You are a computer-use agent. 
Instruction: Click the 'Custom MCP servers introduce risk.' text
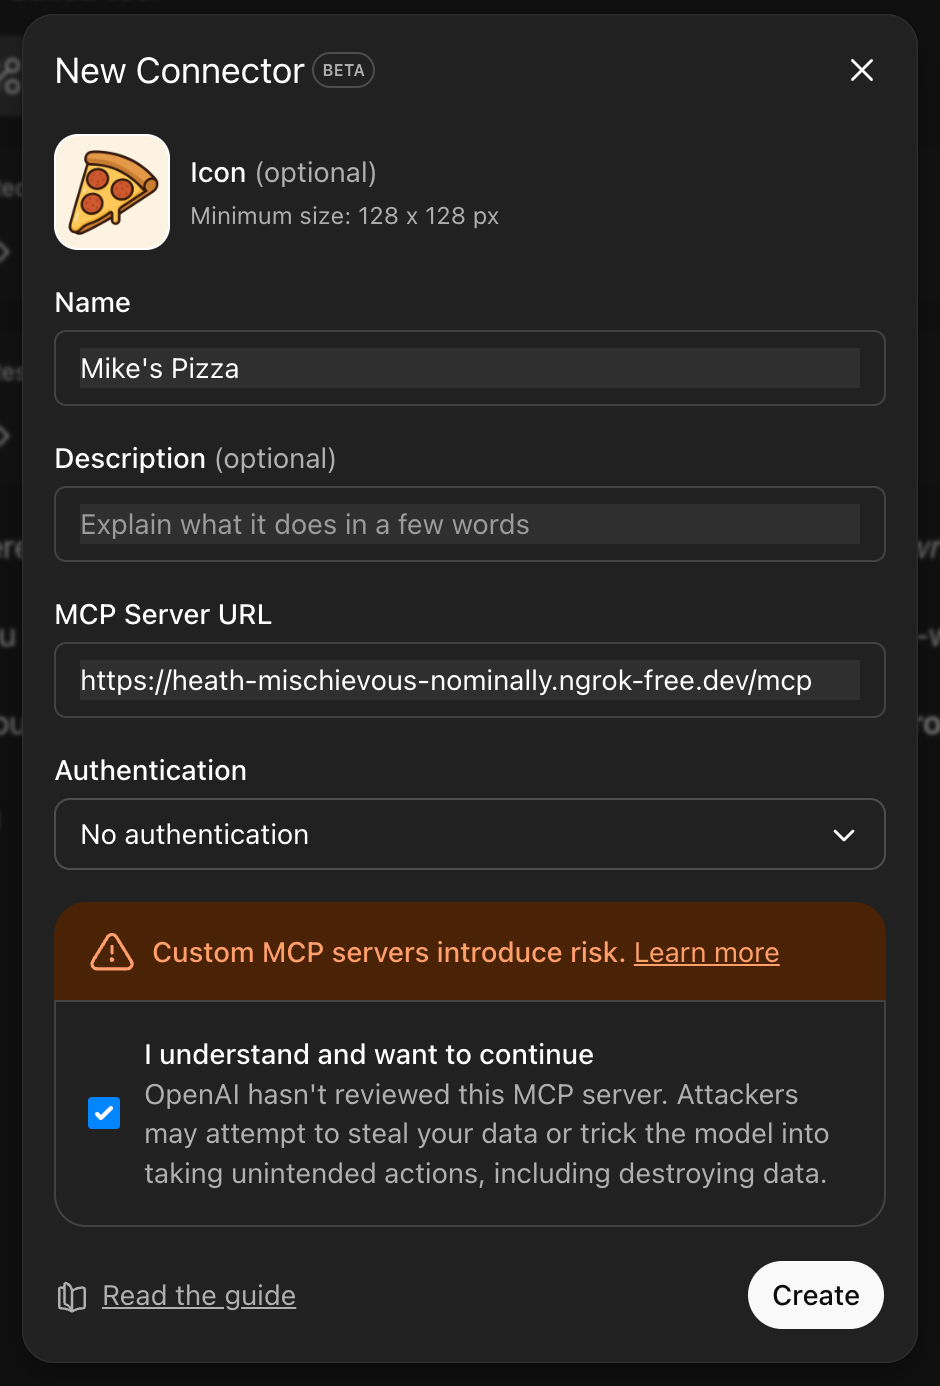point(389,953)
